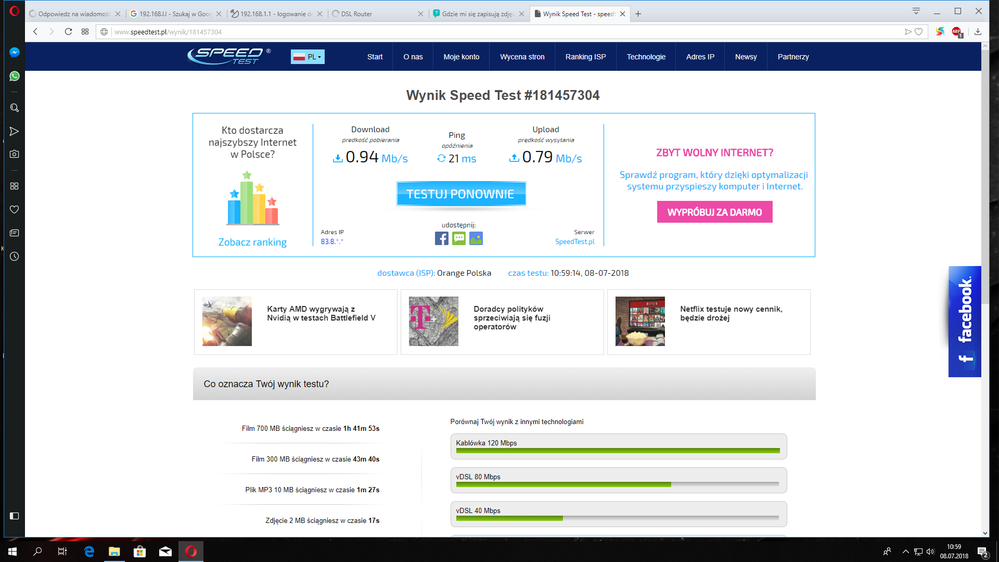Click the Snapshot camera icon in the sidebar

point(14,154)
